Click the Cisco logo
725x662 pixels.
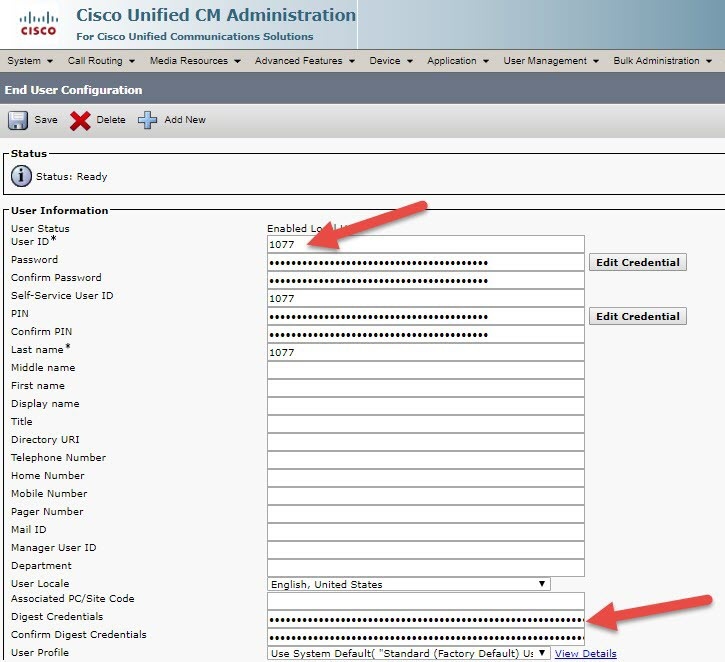coord(38,24)
